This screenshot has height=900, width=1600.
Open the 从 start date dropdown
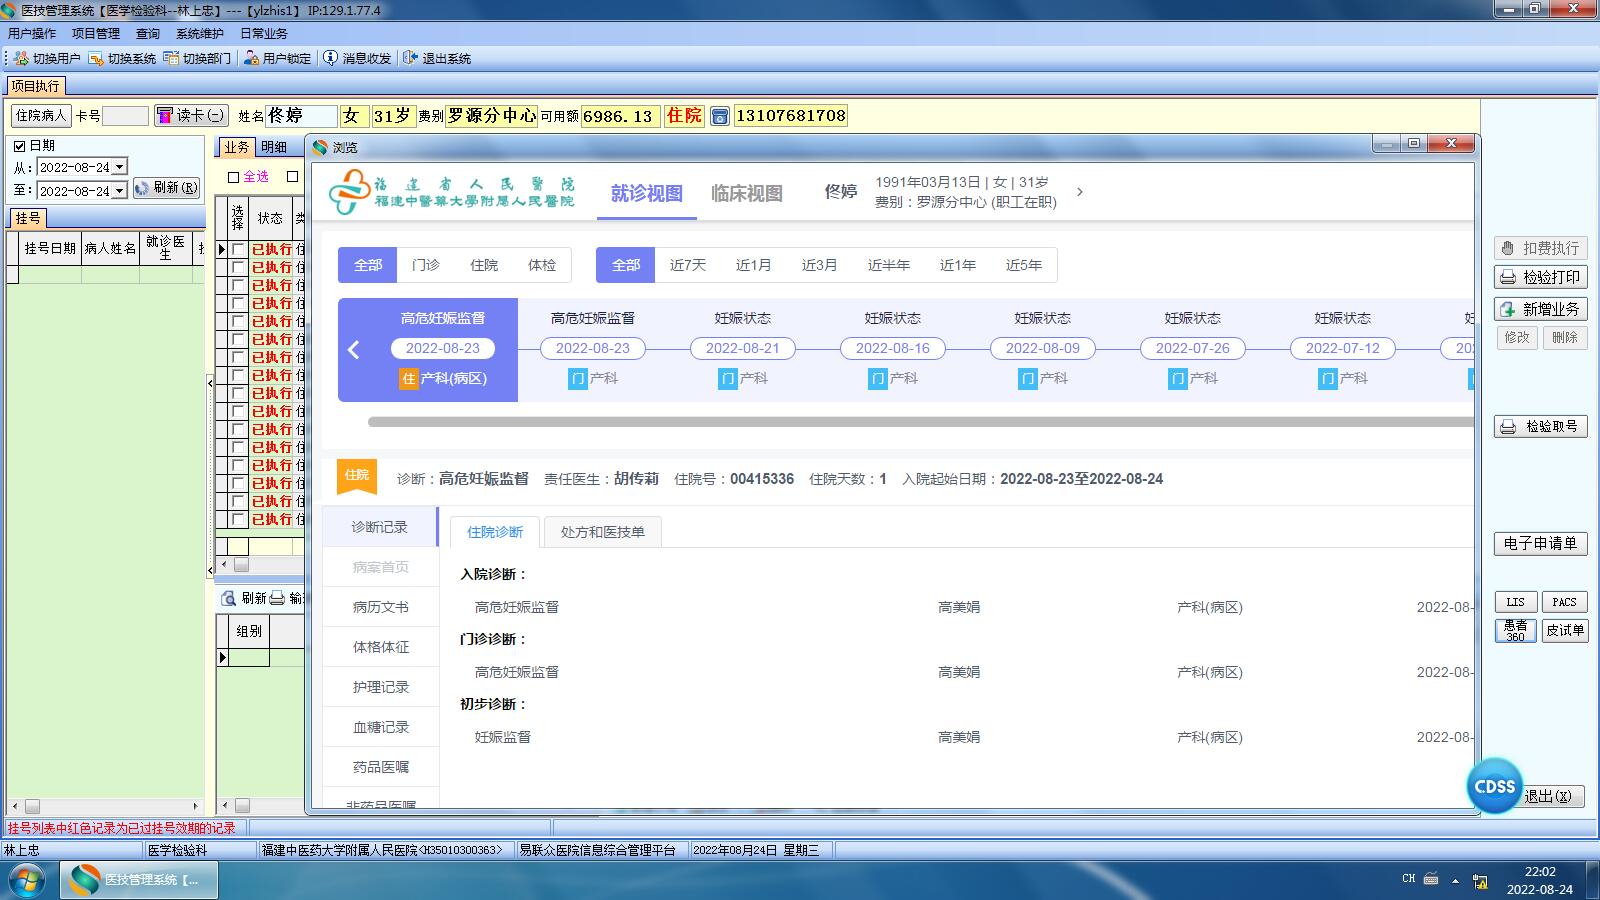coord(120,167)
